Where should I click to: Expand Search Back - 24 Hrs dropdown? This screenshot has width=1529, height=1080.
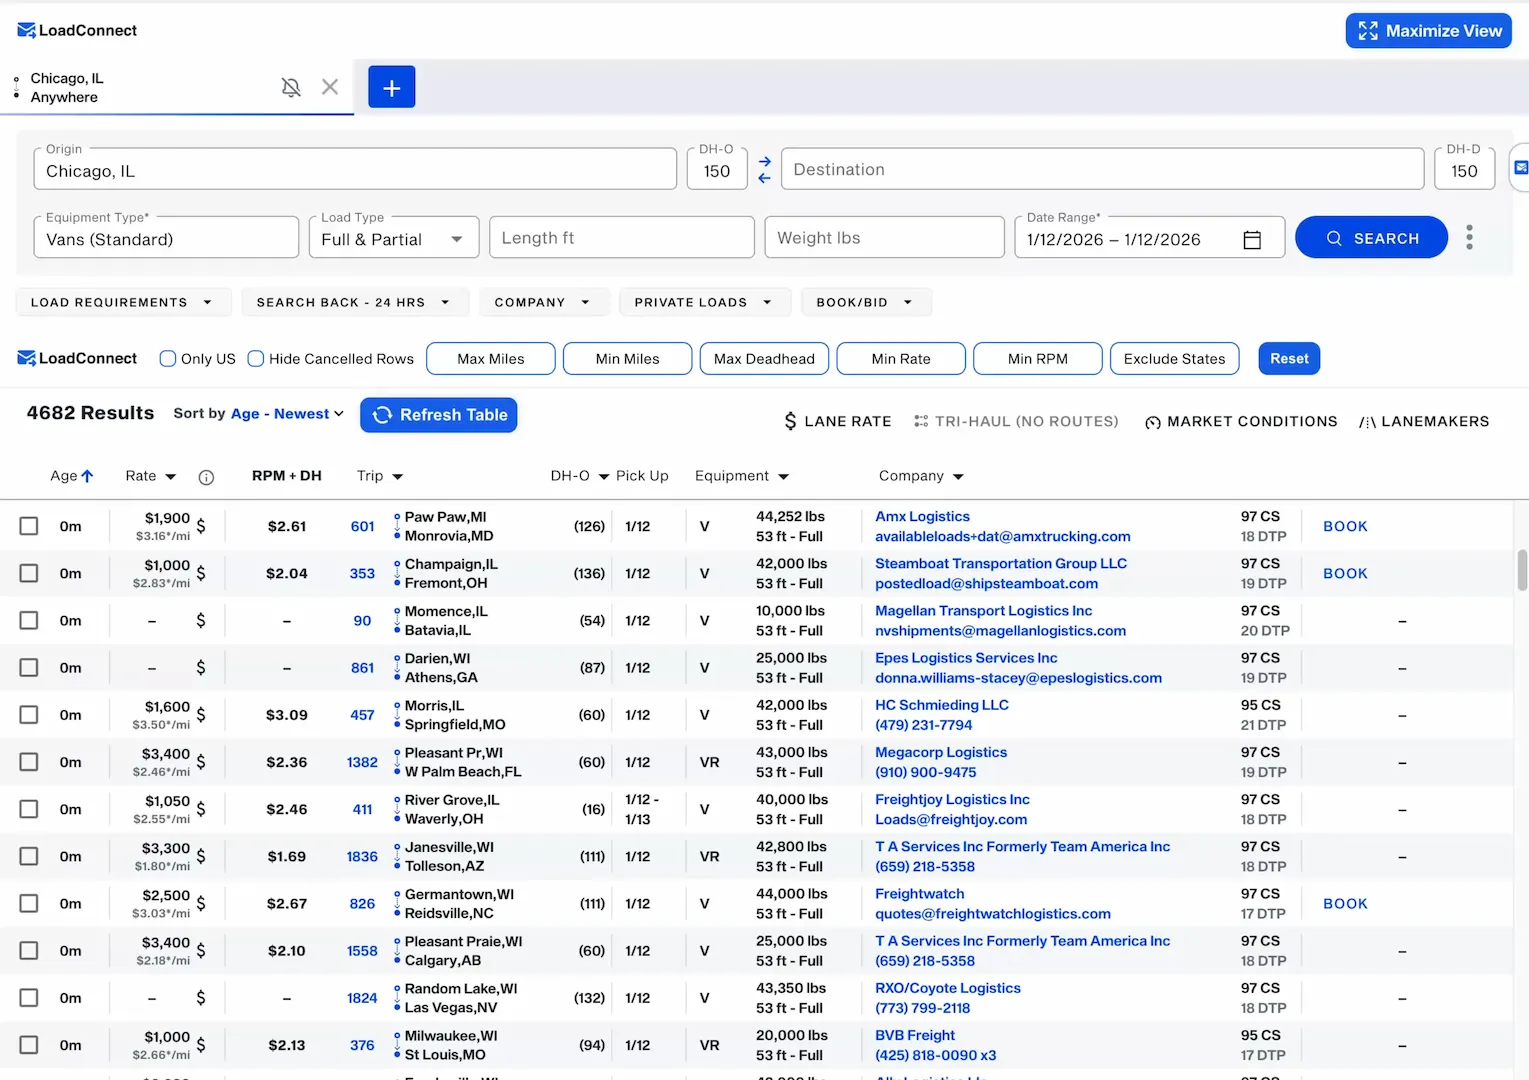click(353, 302)
